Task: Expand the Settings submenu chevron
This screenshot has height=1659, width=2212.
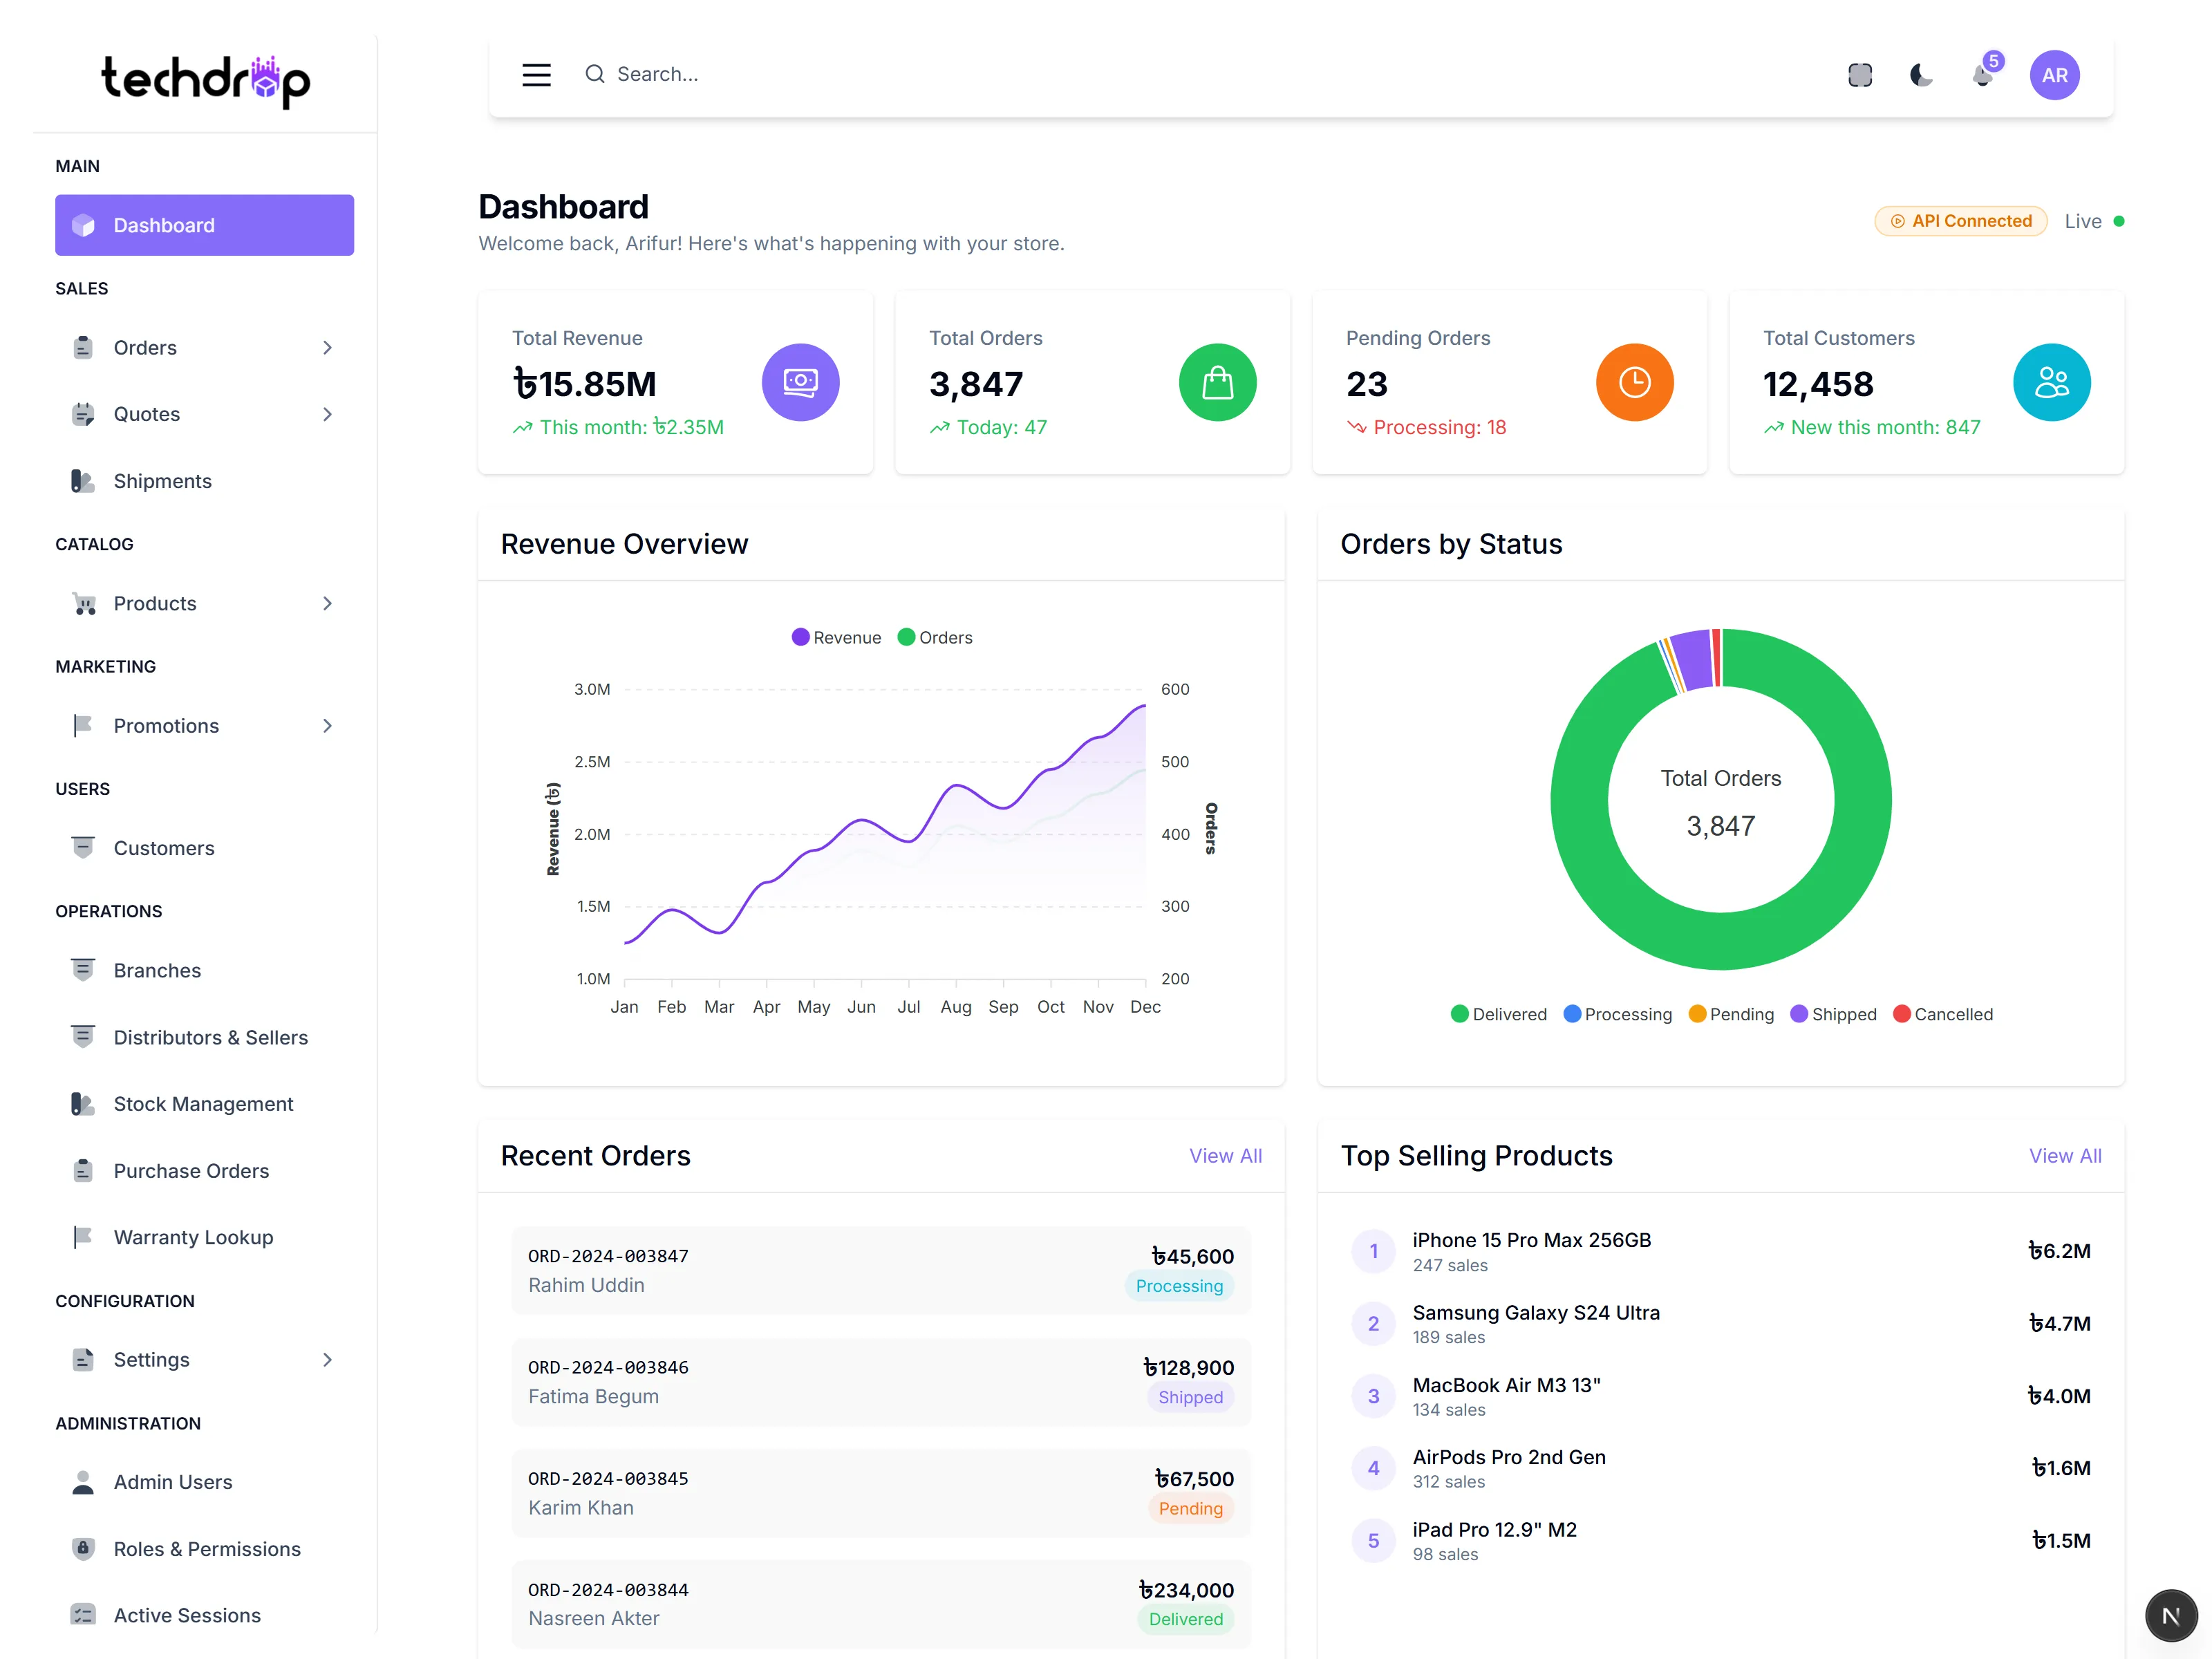Action: (327, 1359)
